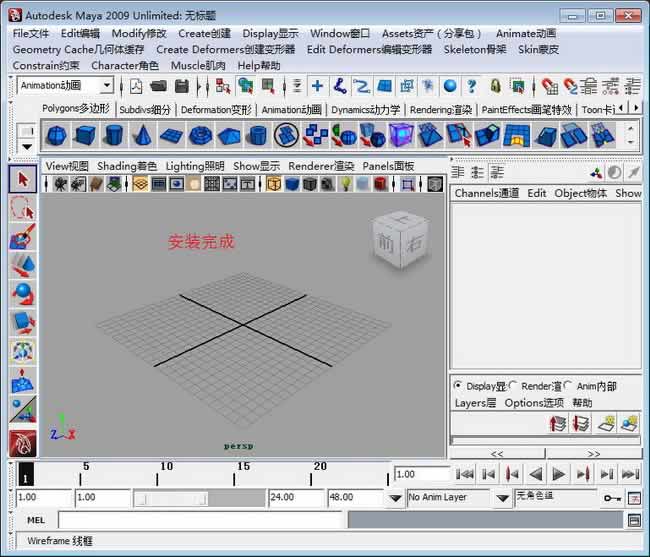
Task: Select the Universal Manipulator tool
Action: click(x=23, y=351)
